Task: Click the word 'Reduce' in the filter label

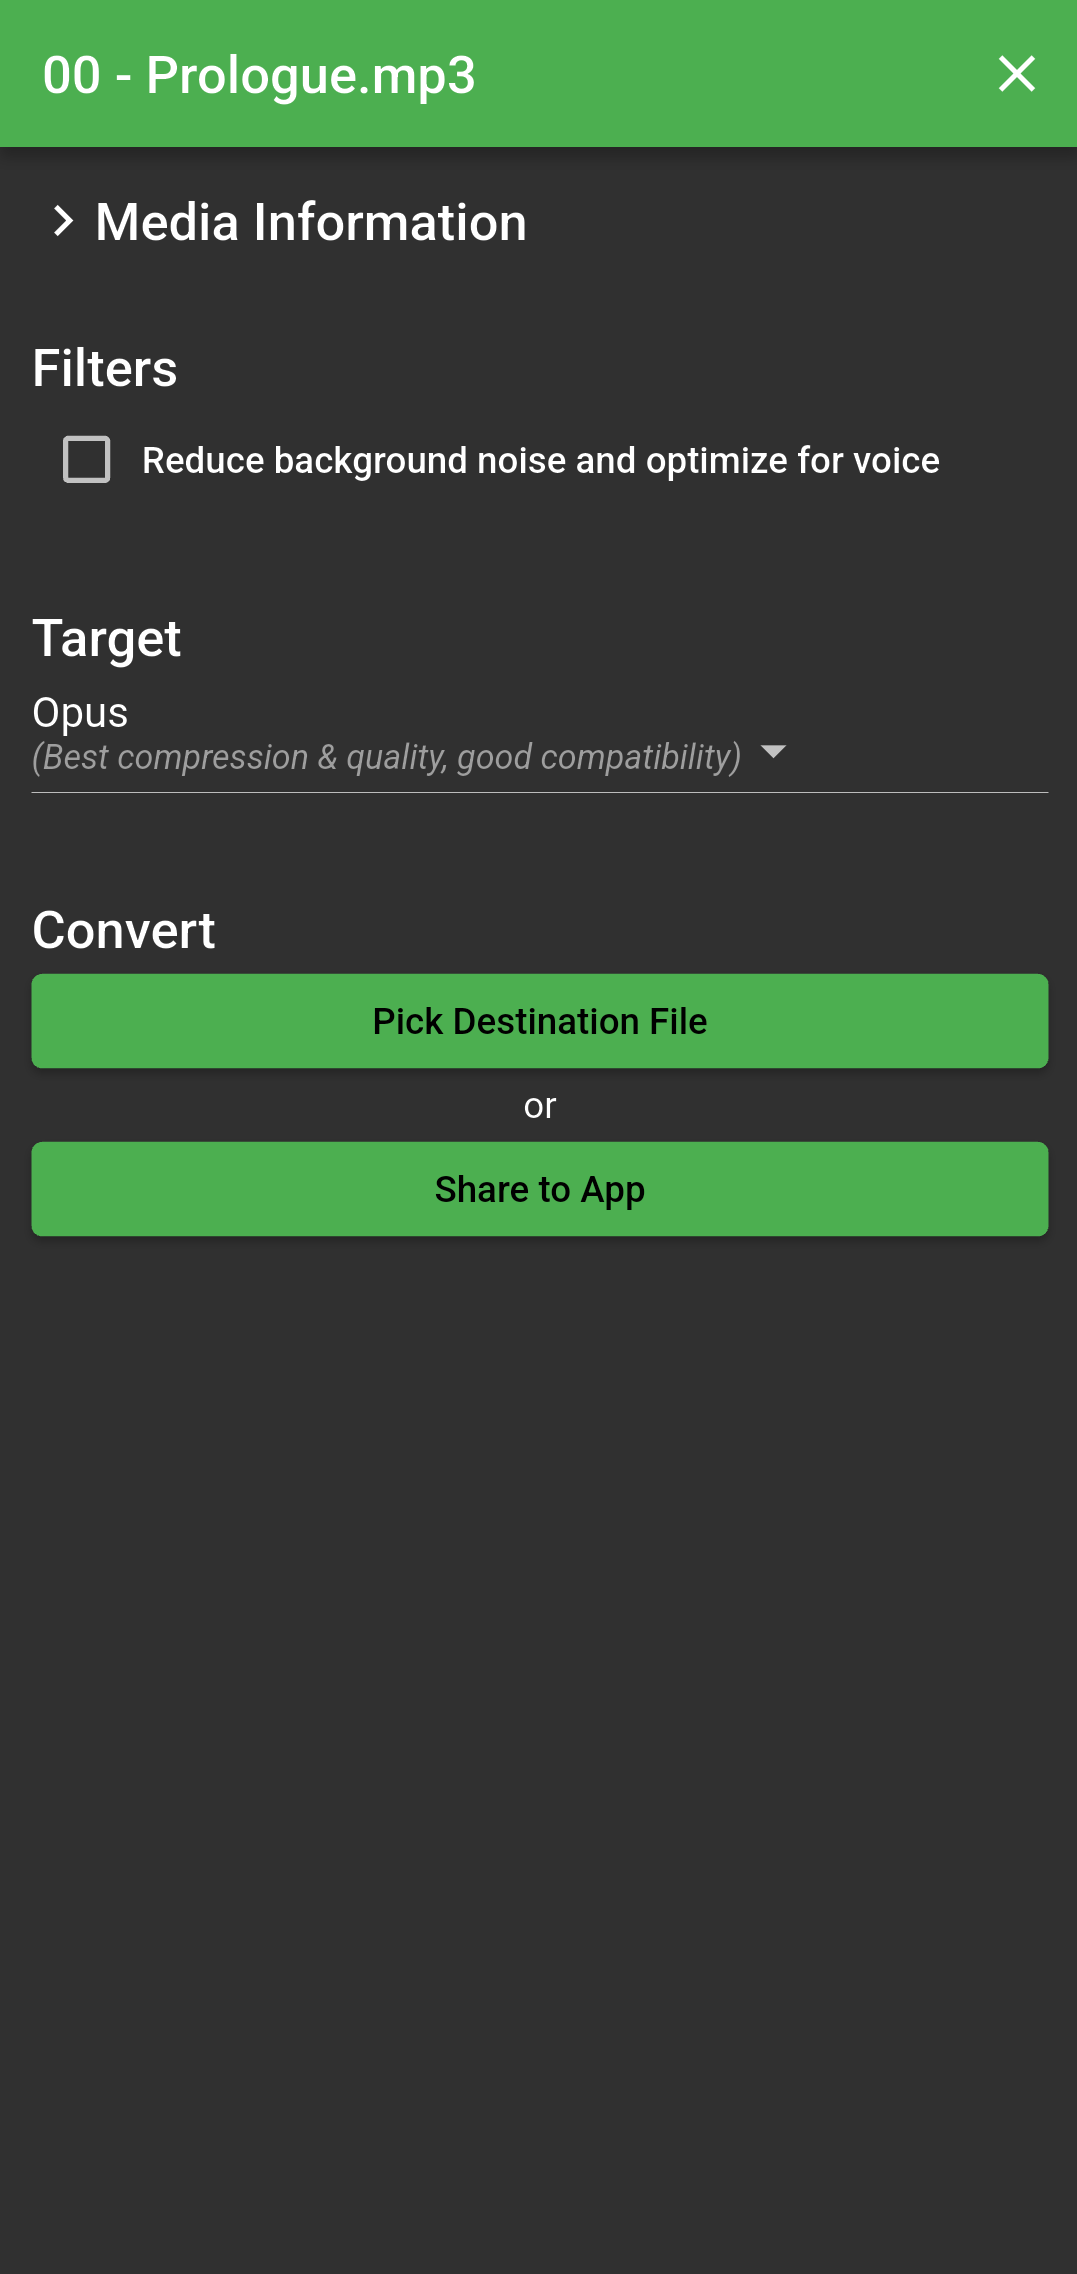Action: 203,461
